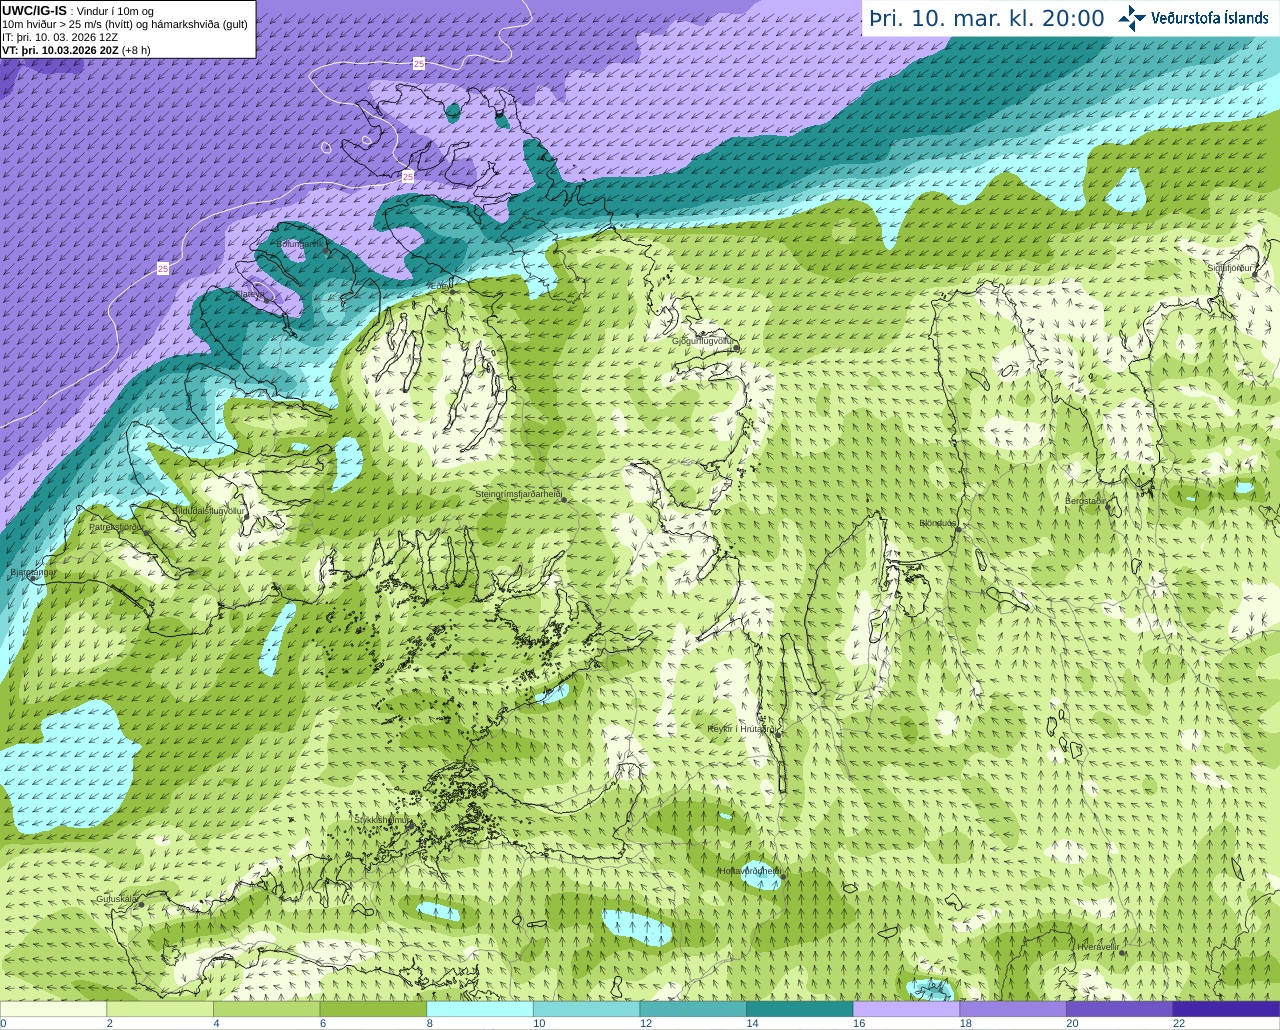Click the 14–16 m/s dark teal legend swatch
1280x1030 pixels.
pyautogui.click(x=800, y=1009)
